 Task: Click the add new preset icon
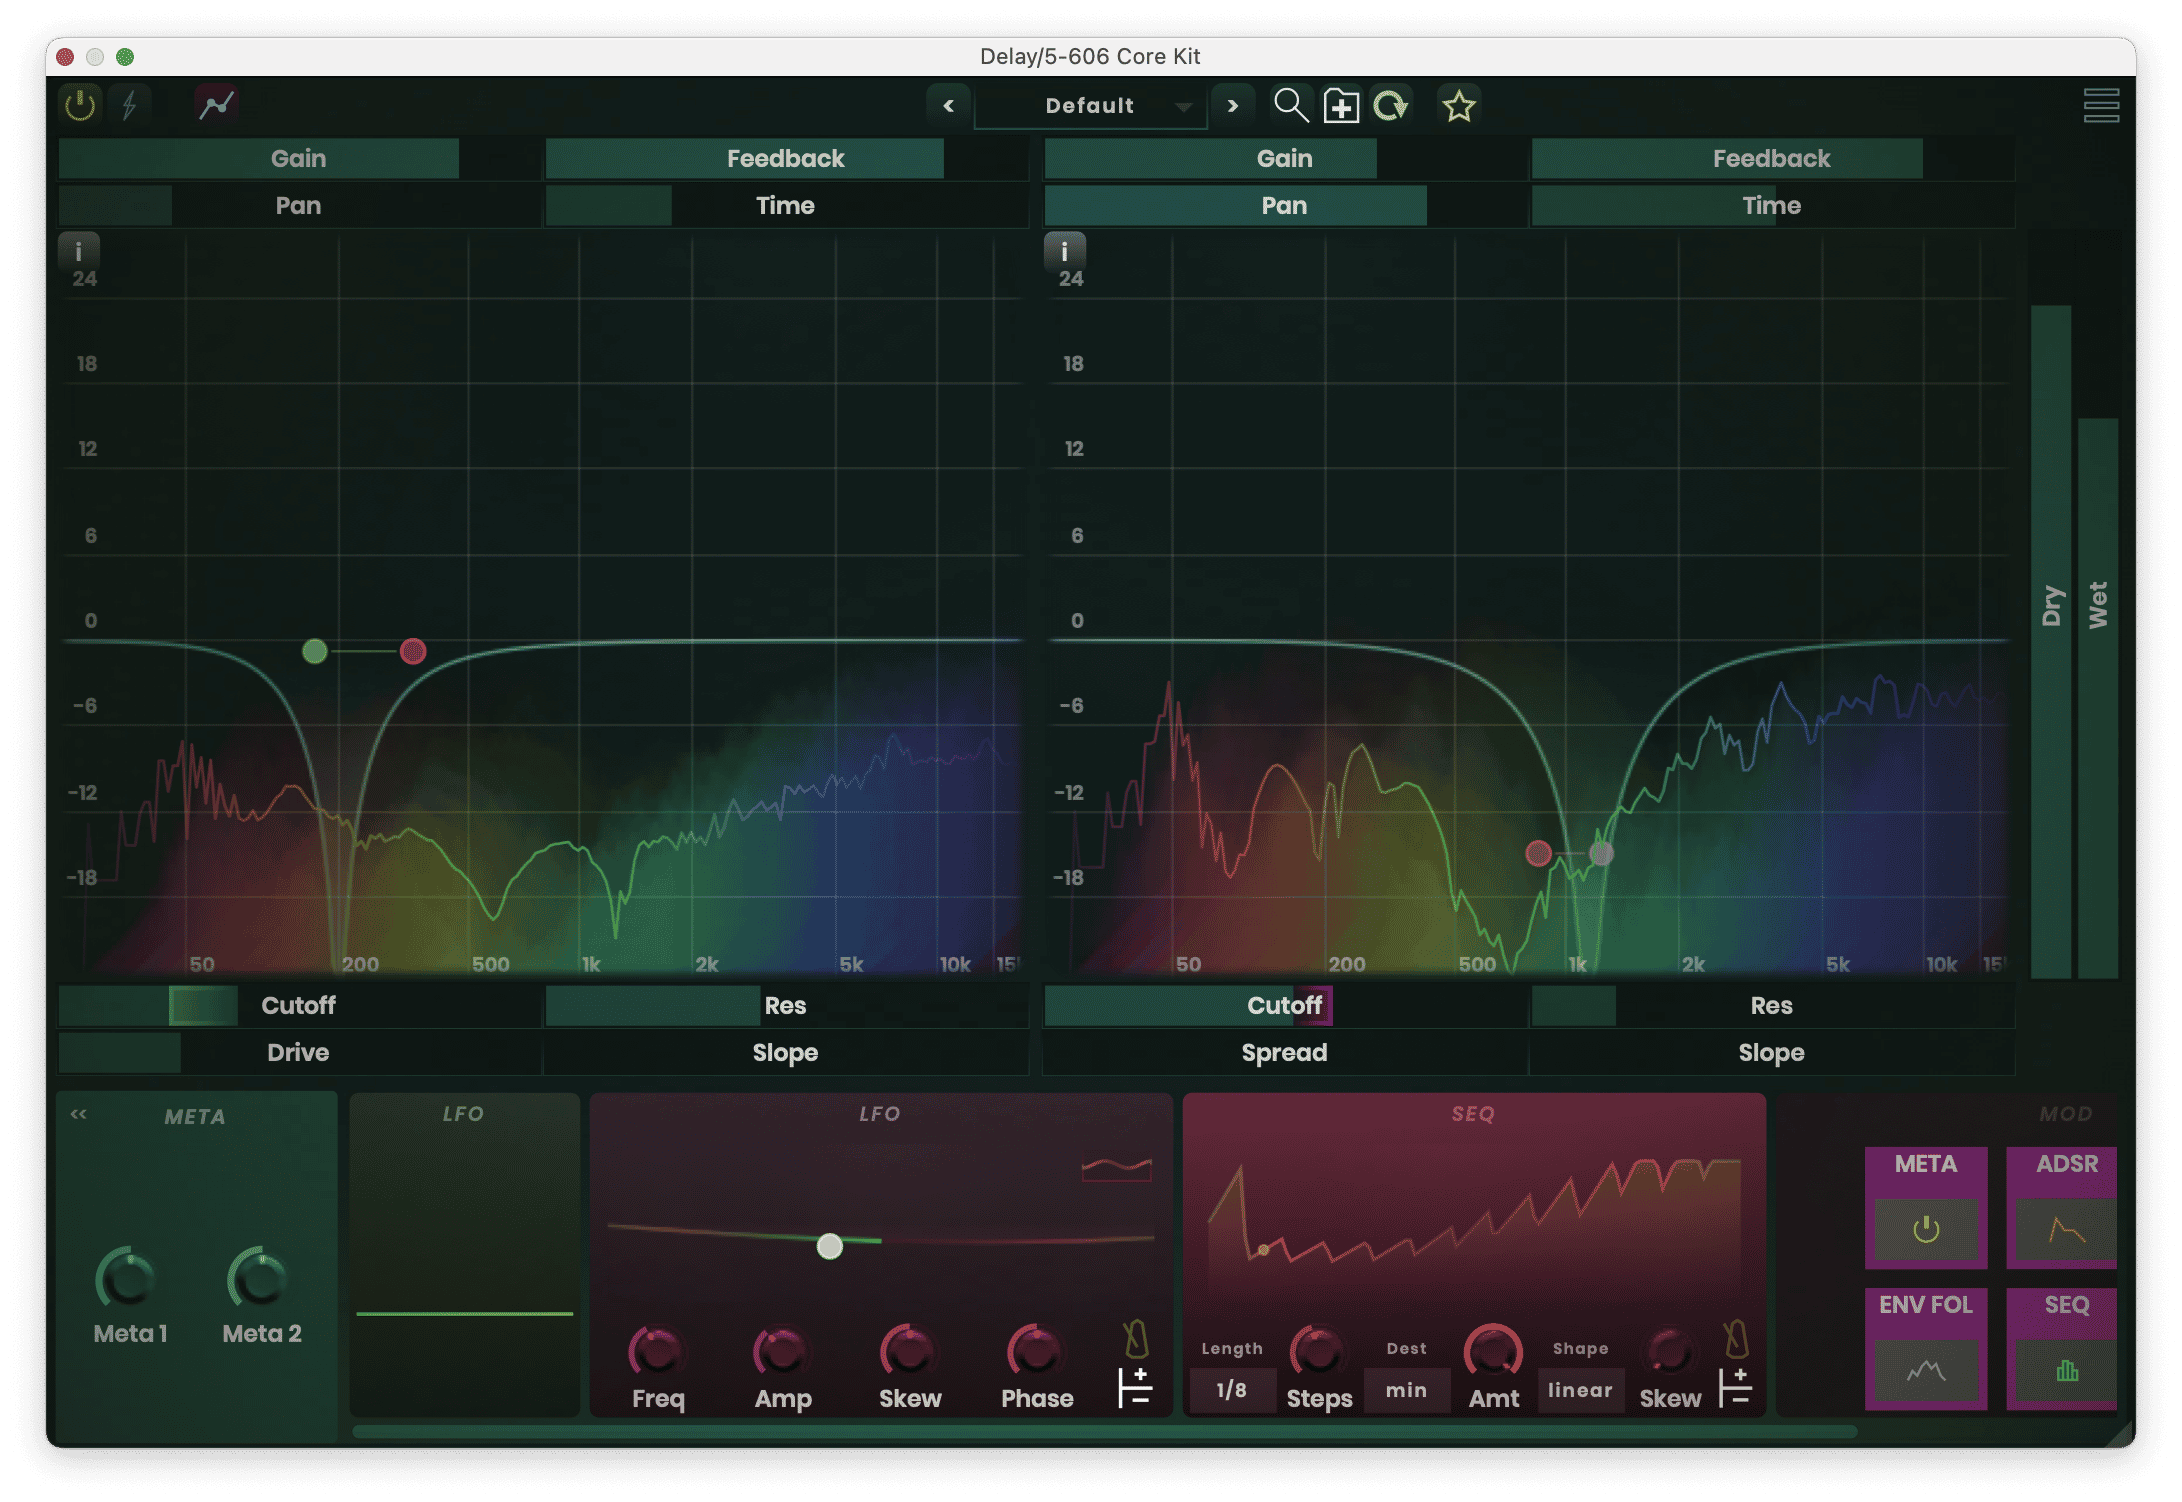pyautogui.click(x=1341, y=105)
